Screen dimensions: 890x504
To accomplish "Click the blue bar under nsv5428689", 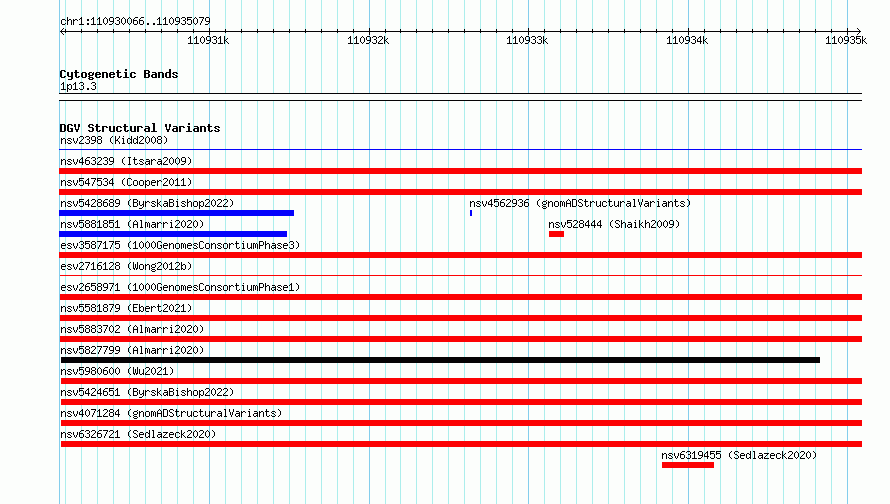I will pos(177,213).
